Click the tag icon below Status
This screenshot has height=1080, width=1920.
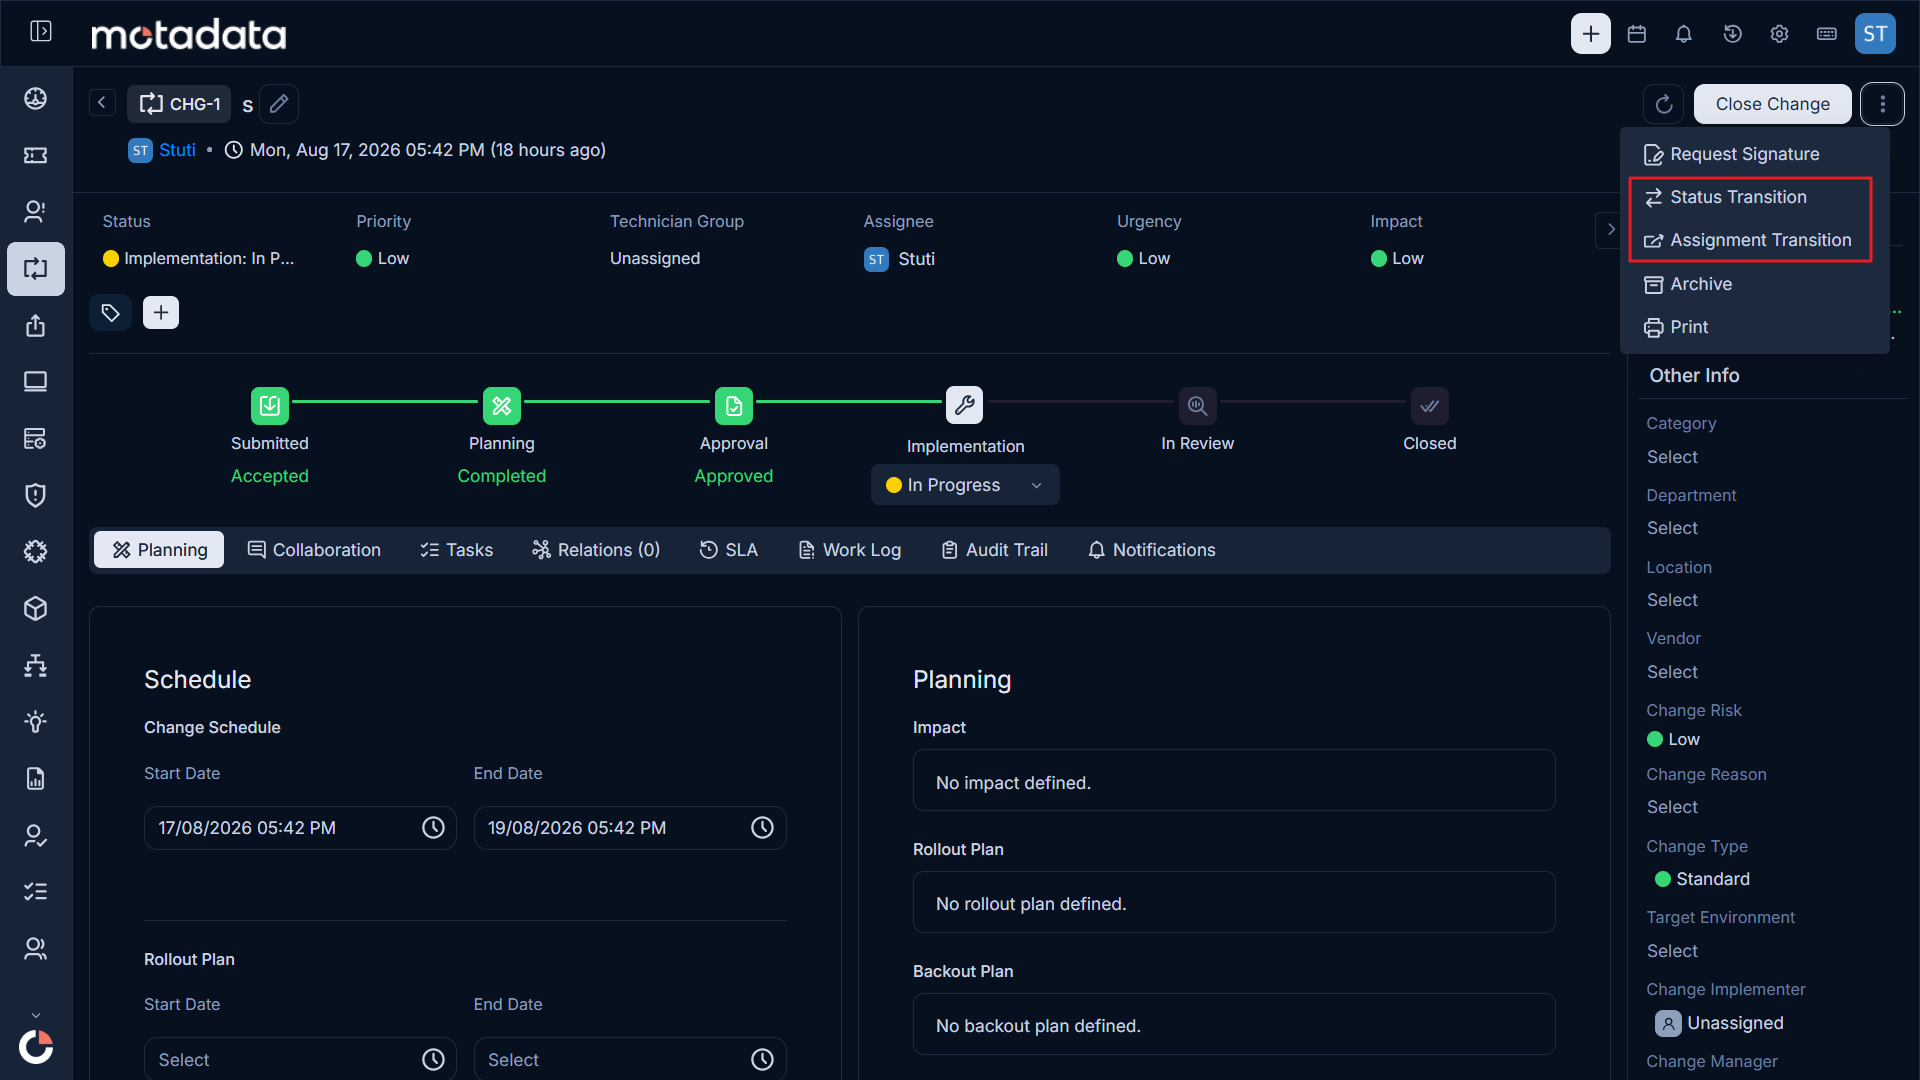(x=110, y=313)
